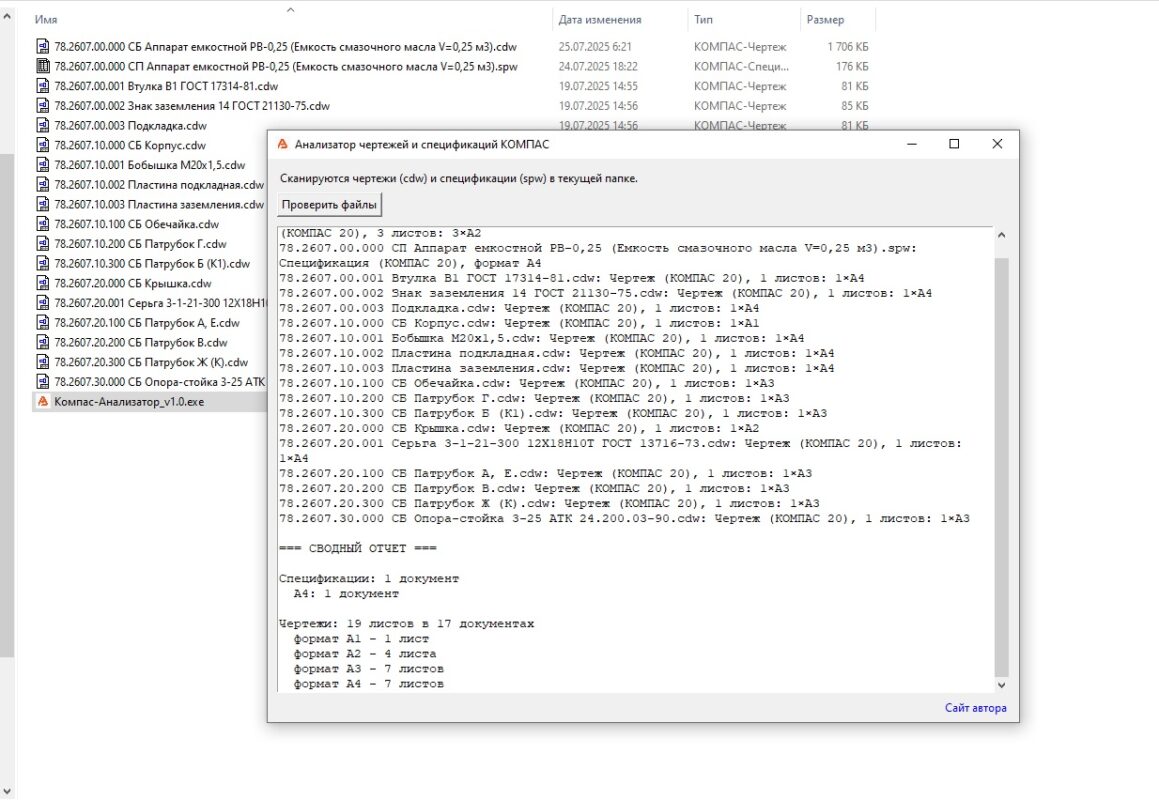The image size is (1159, 800).
Task: Click the report scroll-up arrow
Action: pyautogui.click(x=1002, y=235)
